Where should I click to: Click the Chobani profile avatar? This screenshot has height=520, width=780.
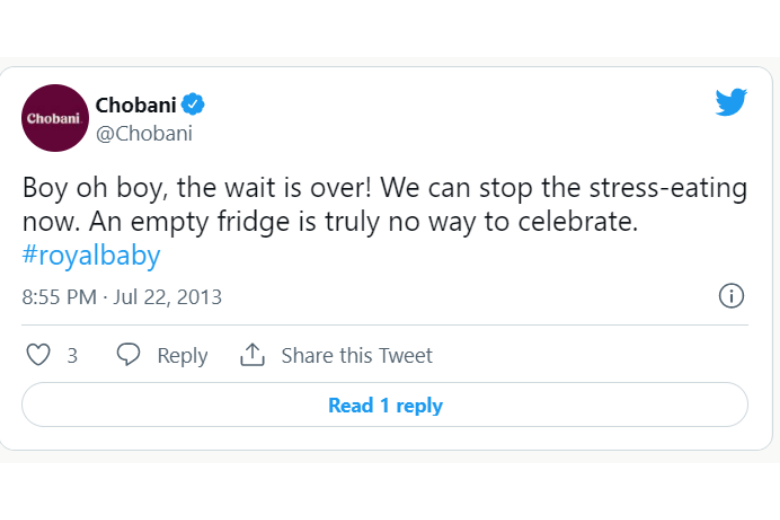pos(55,118)
